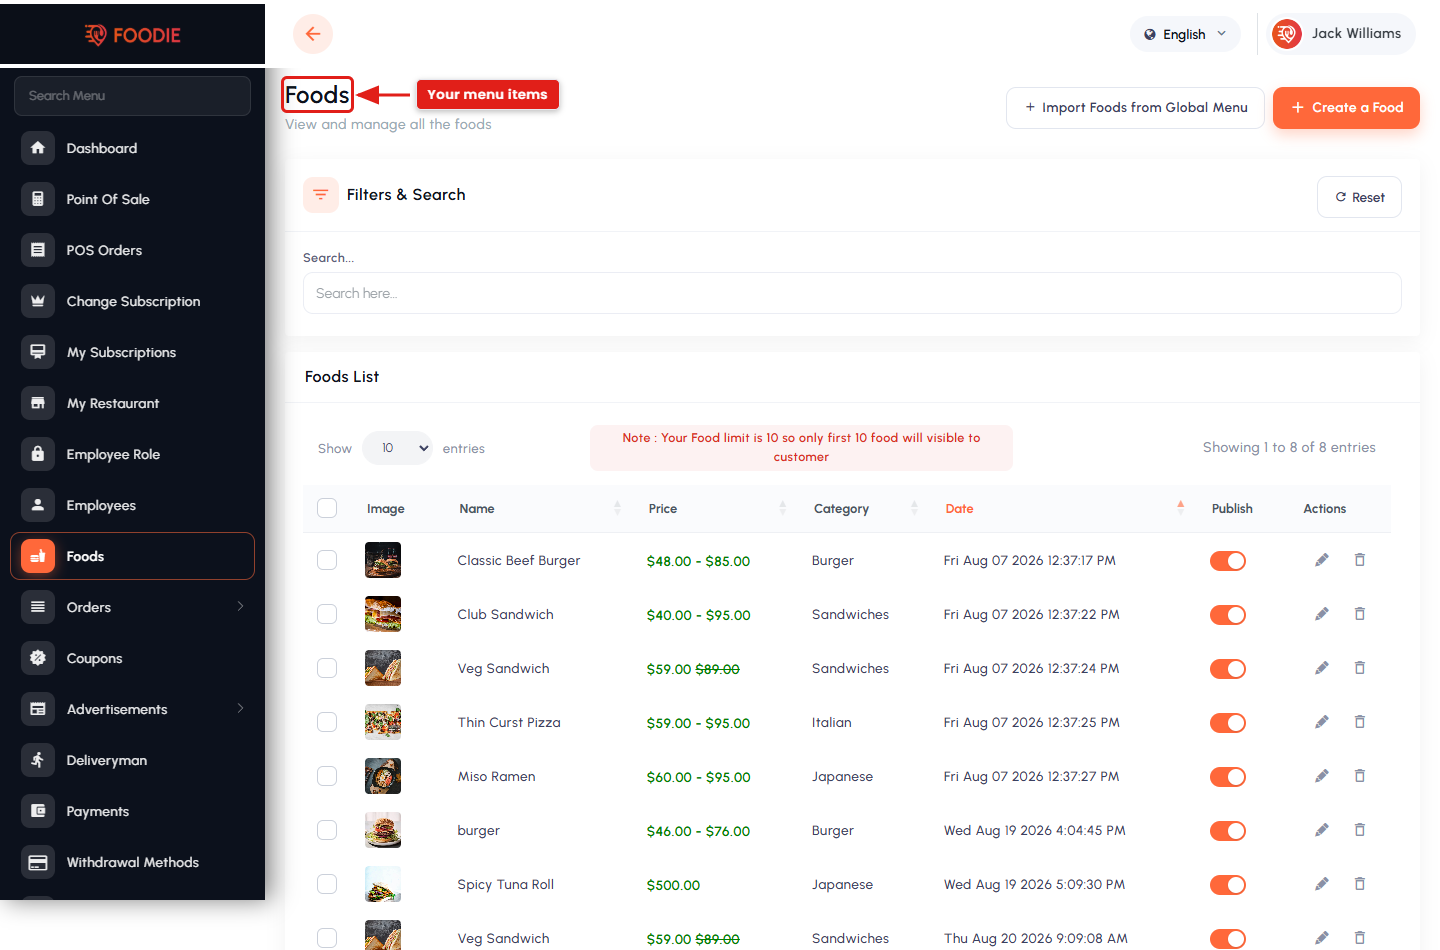Screen dimensions: 1440x950
Task: Click Import Foods from Global Menu
Action: pos(1135,108)
